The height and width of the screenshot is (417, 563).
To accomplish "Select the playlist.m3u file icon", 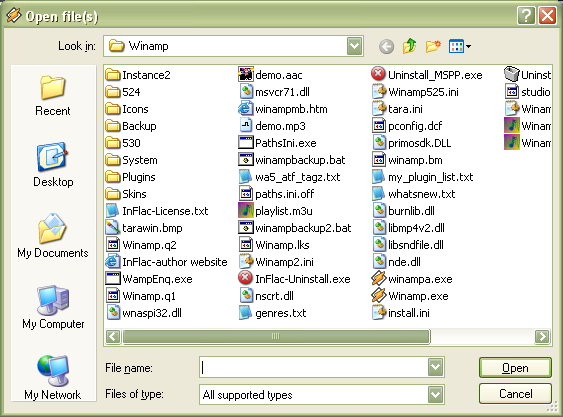I will 246,210.
